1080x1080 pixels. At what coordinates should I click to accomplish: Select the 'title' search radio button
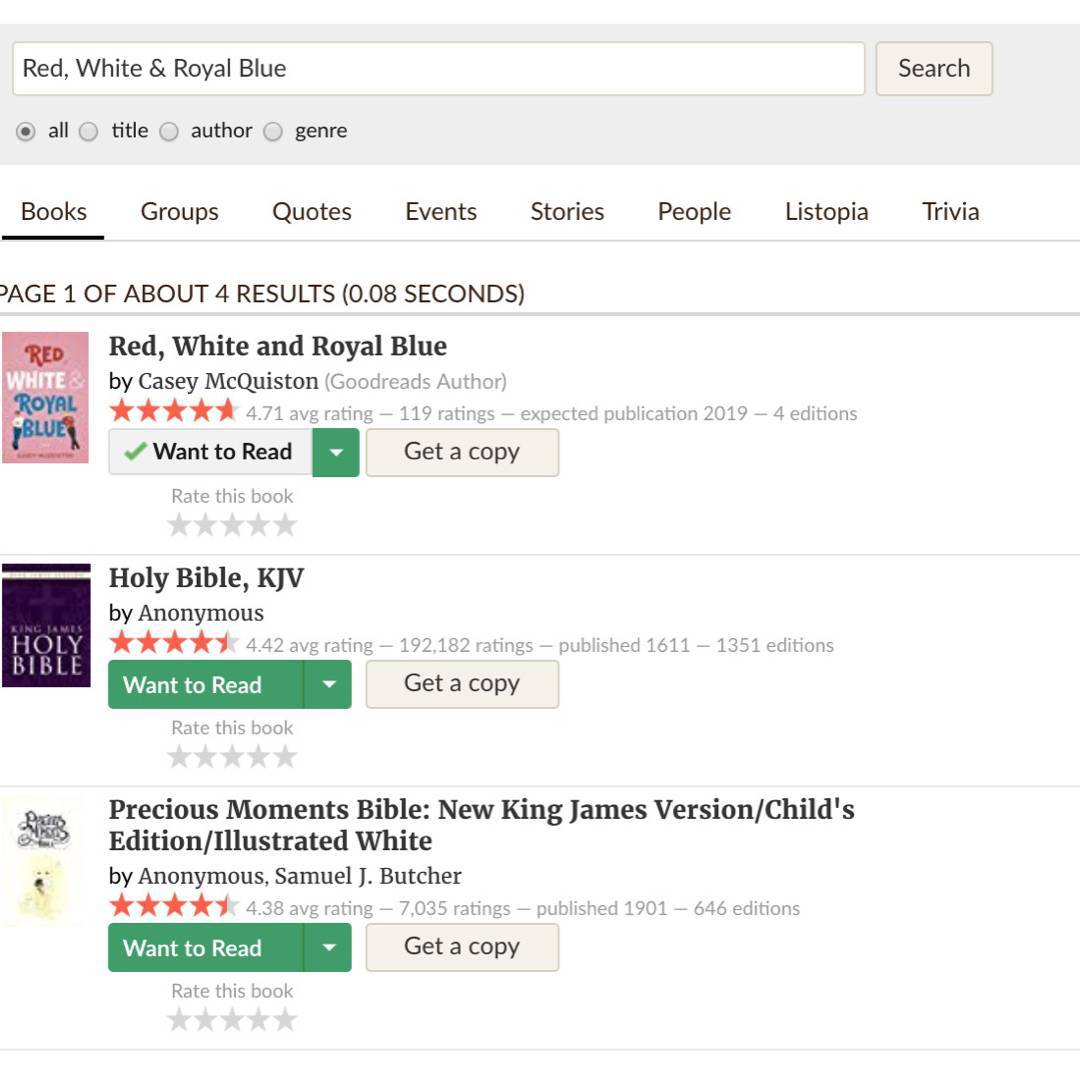coord(89,131)
